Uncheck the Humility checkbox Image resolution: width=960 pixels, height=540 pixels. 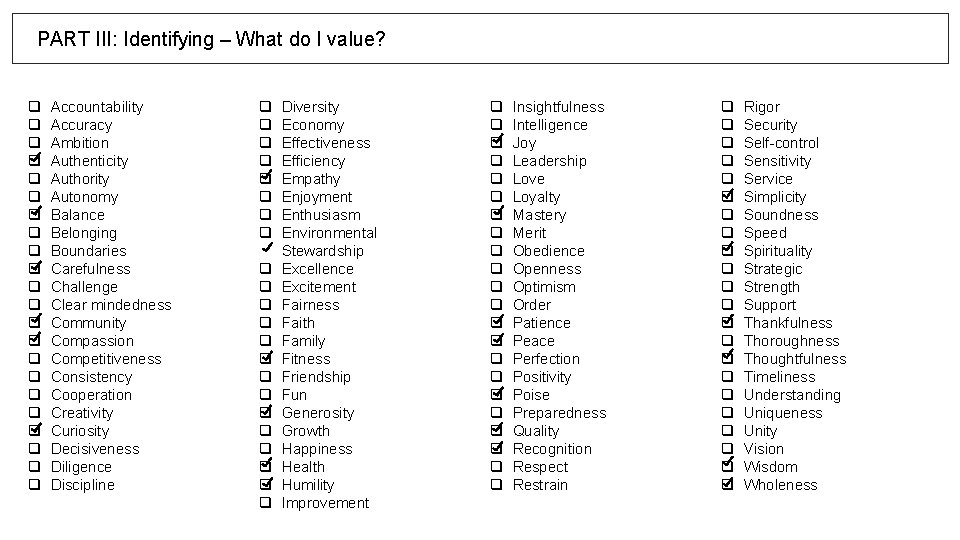(x=265, y=485)
